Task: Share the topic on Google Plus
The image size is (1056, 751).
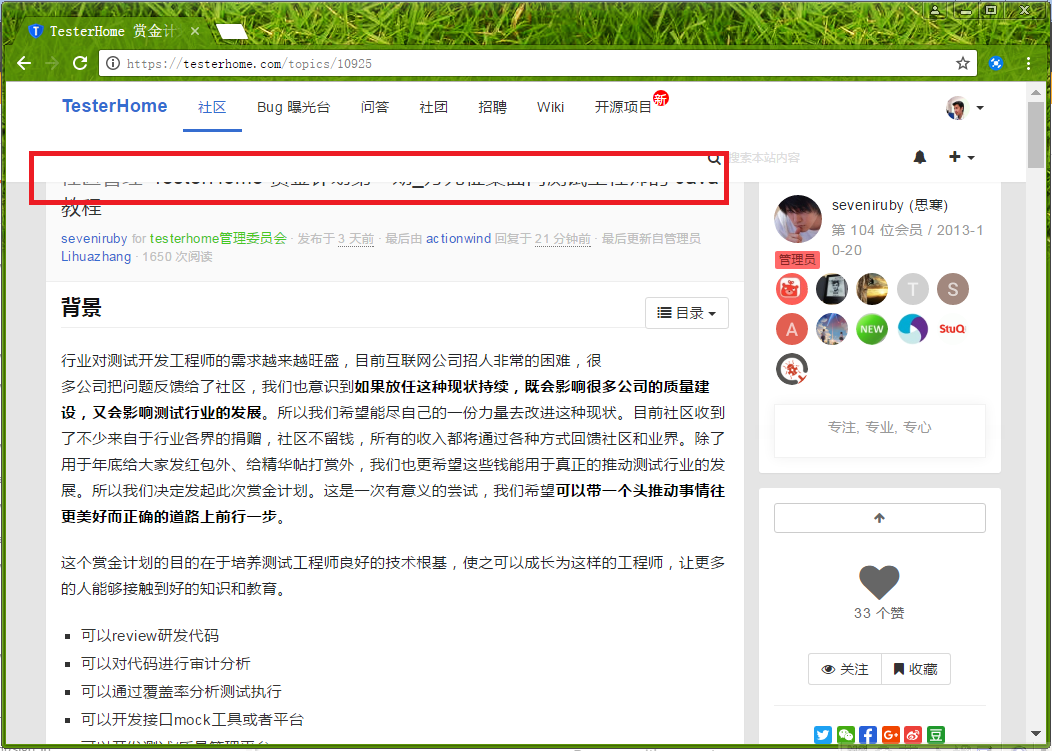Action: [x=890, y=735]
